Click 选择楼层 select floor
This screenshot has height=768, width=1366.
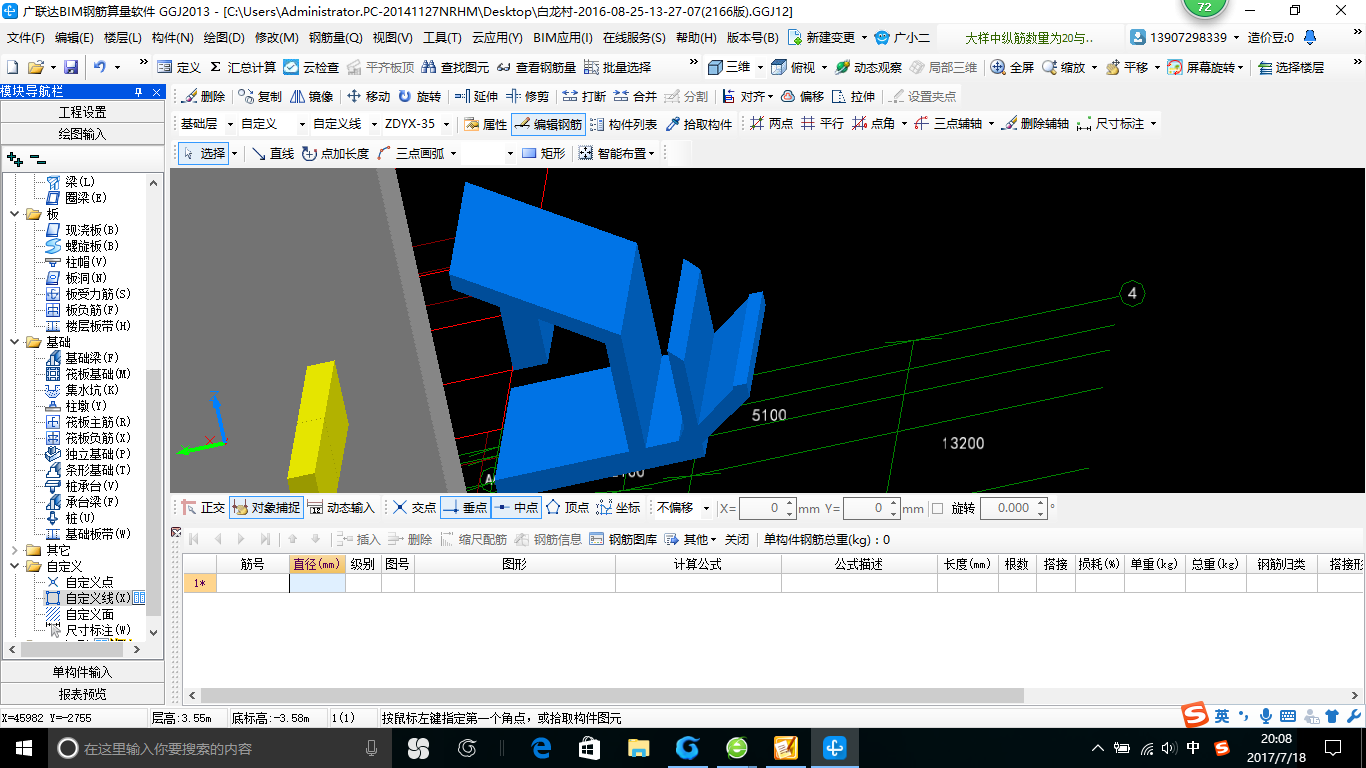coord(1292,67)
